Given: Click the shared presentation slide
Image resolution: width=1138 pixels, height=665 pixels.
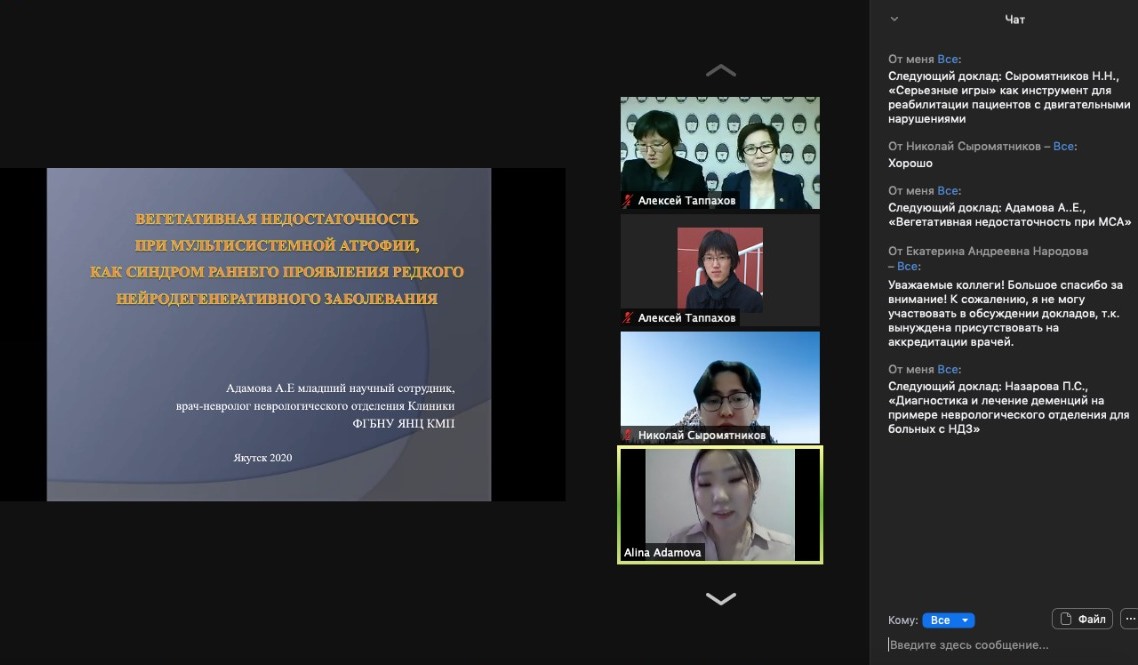Looking at the screenshot, I should 269,335.
